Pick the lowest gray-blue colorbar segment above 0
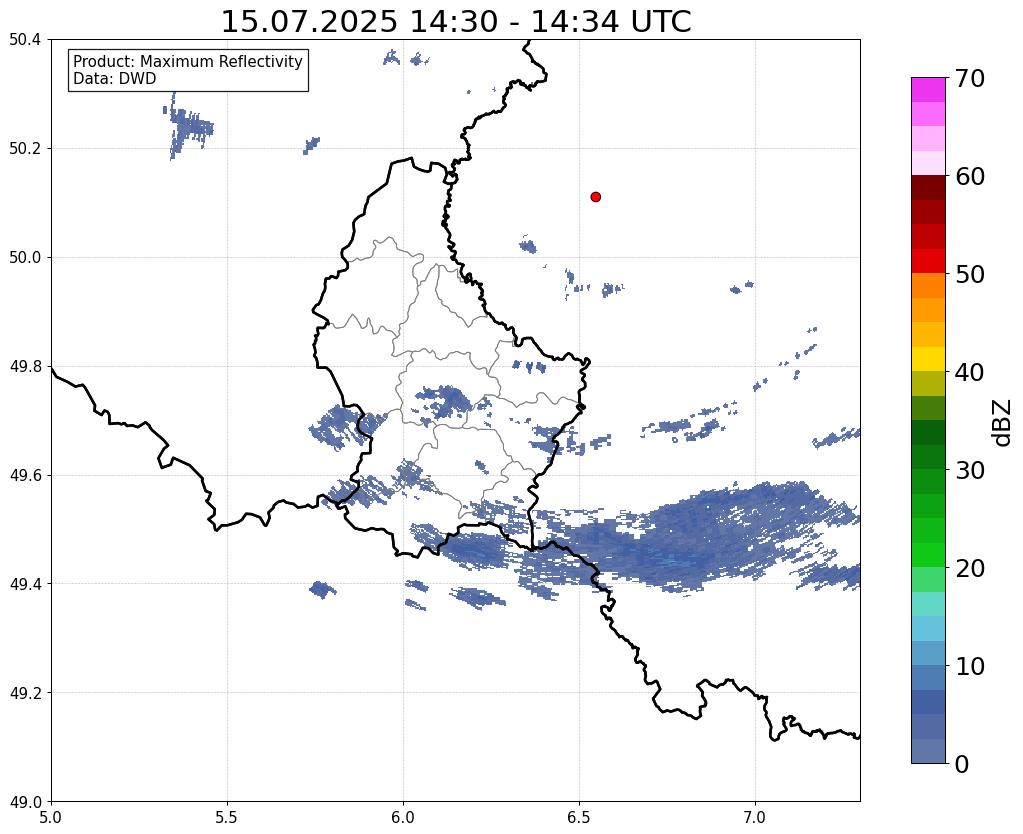Image resolution: width=1023 pixels, height=834 pixels. [x=928, y=751]
